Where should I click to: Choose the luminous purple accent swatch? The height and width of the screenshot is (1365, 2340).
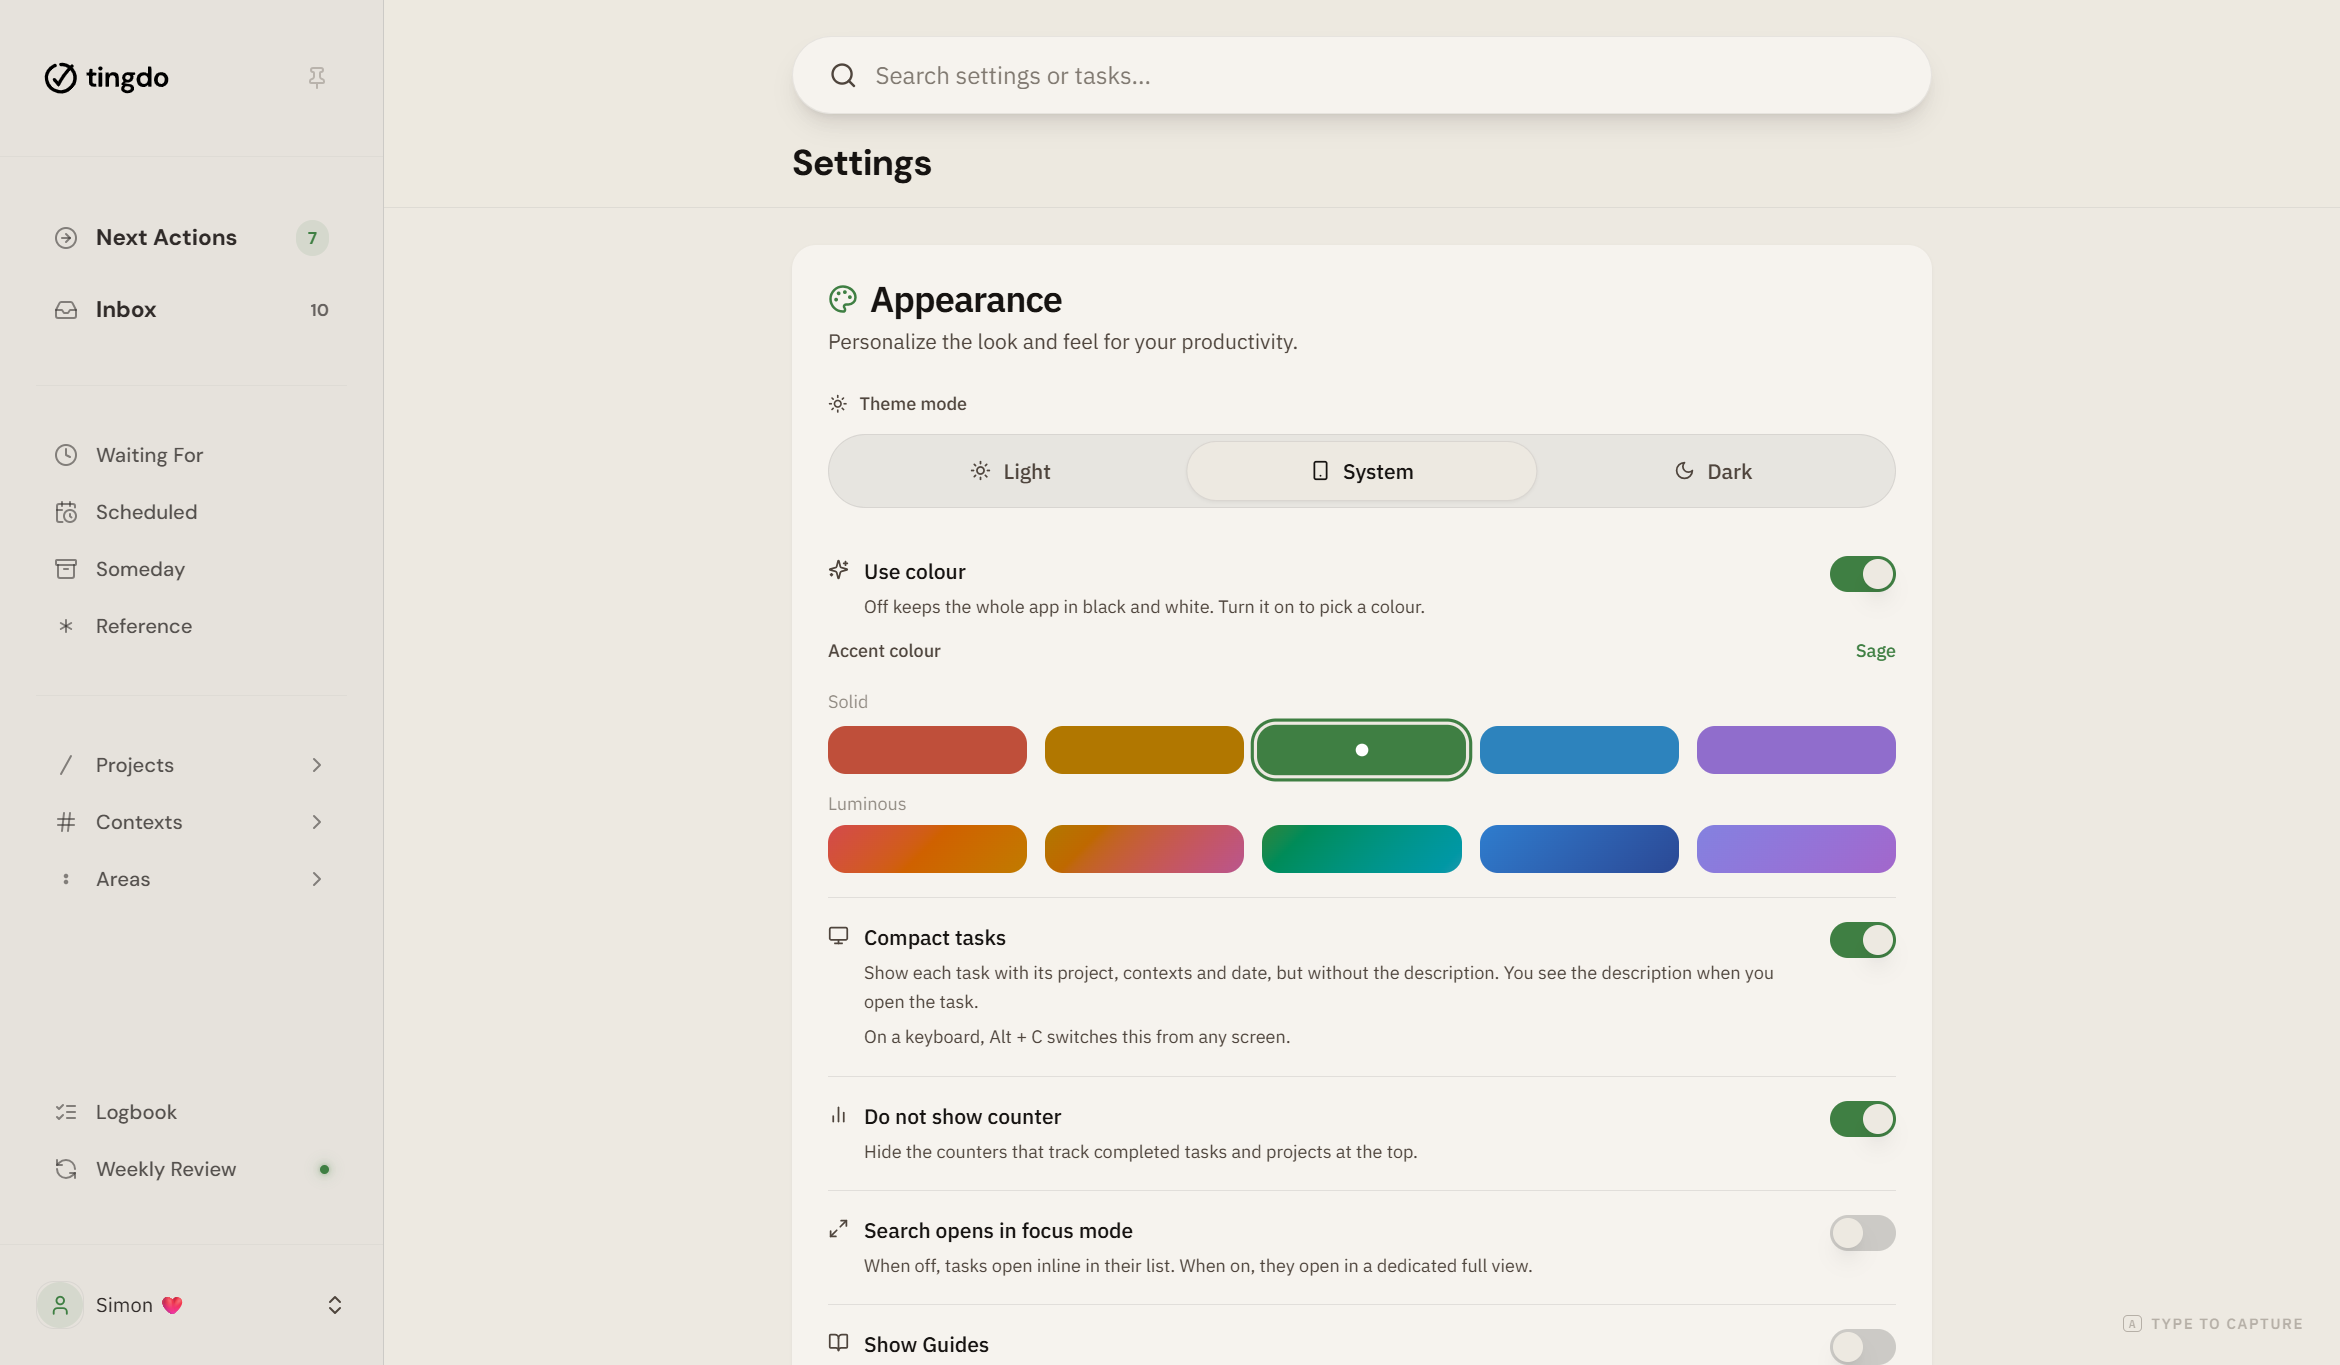click(x=1796, y=849)
